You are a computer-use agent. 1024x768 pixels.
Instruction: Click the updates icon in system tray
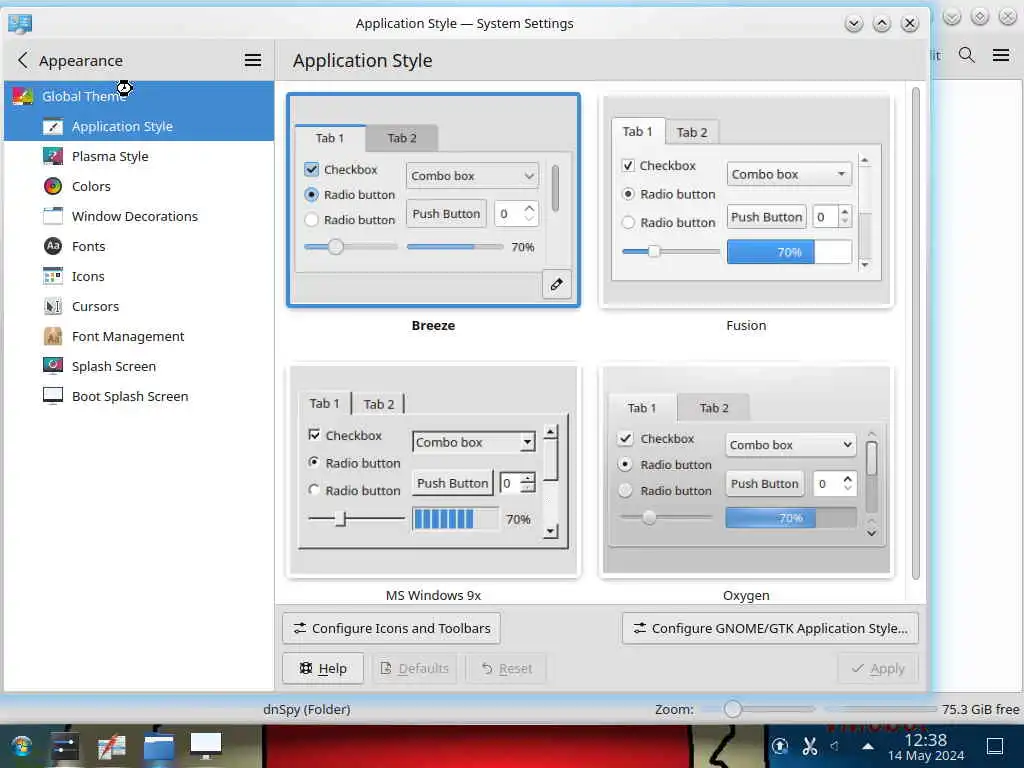780,746
